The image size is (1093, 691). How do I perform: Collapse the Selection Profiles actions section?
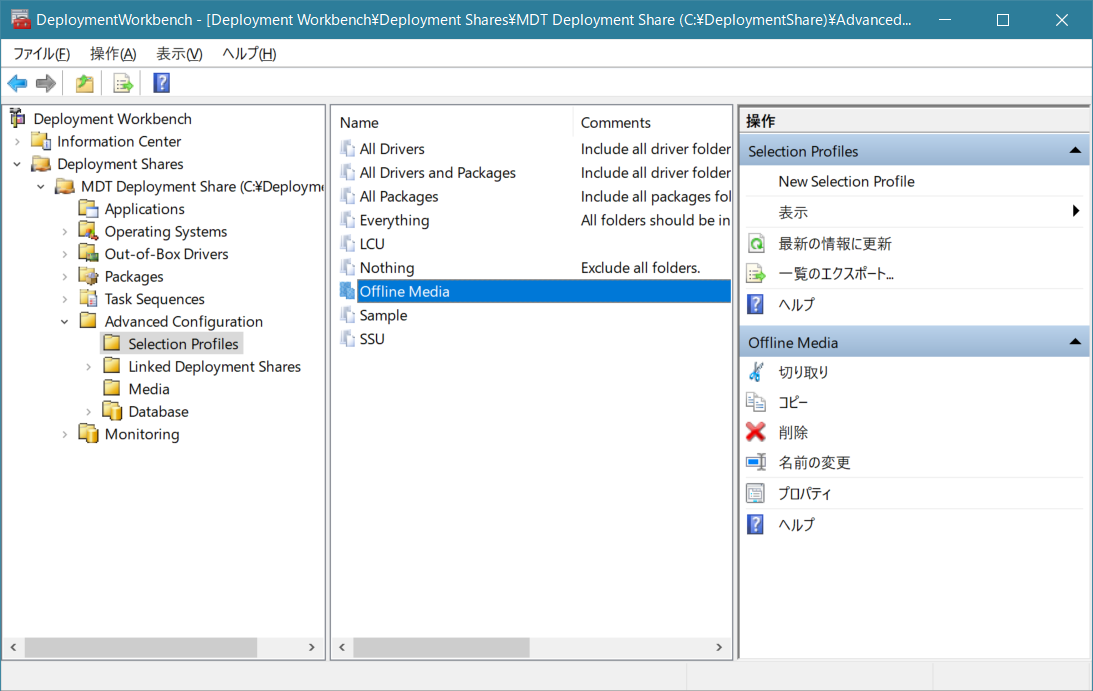[1075, 151]
